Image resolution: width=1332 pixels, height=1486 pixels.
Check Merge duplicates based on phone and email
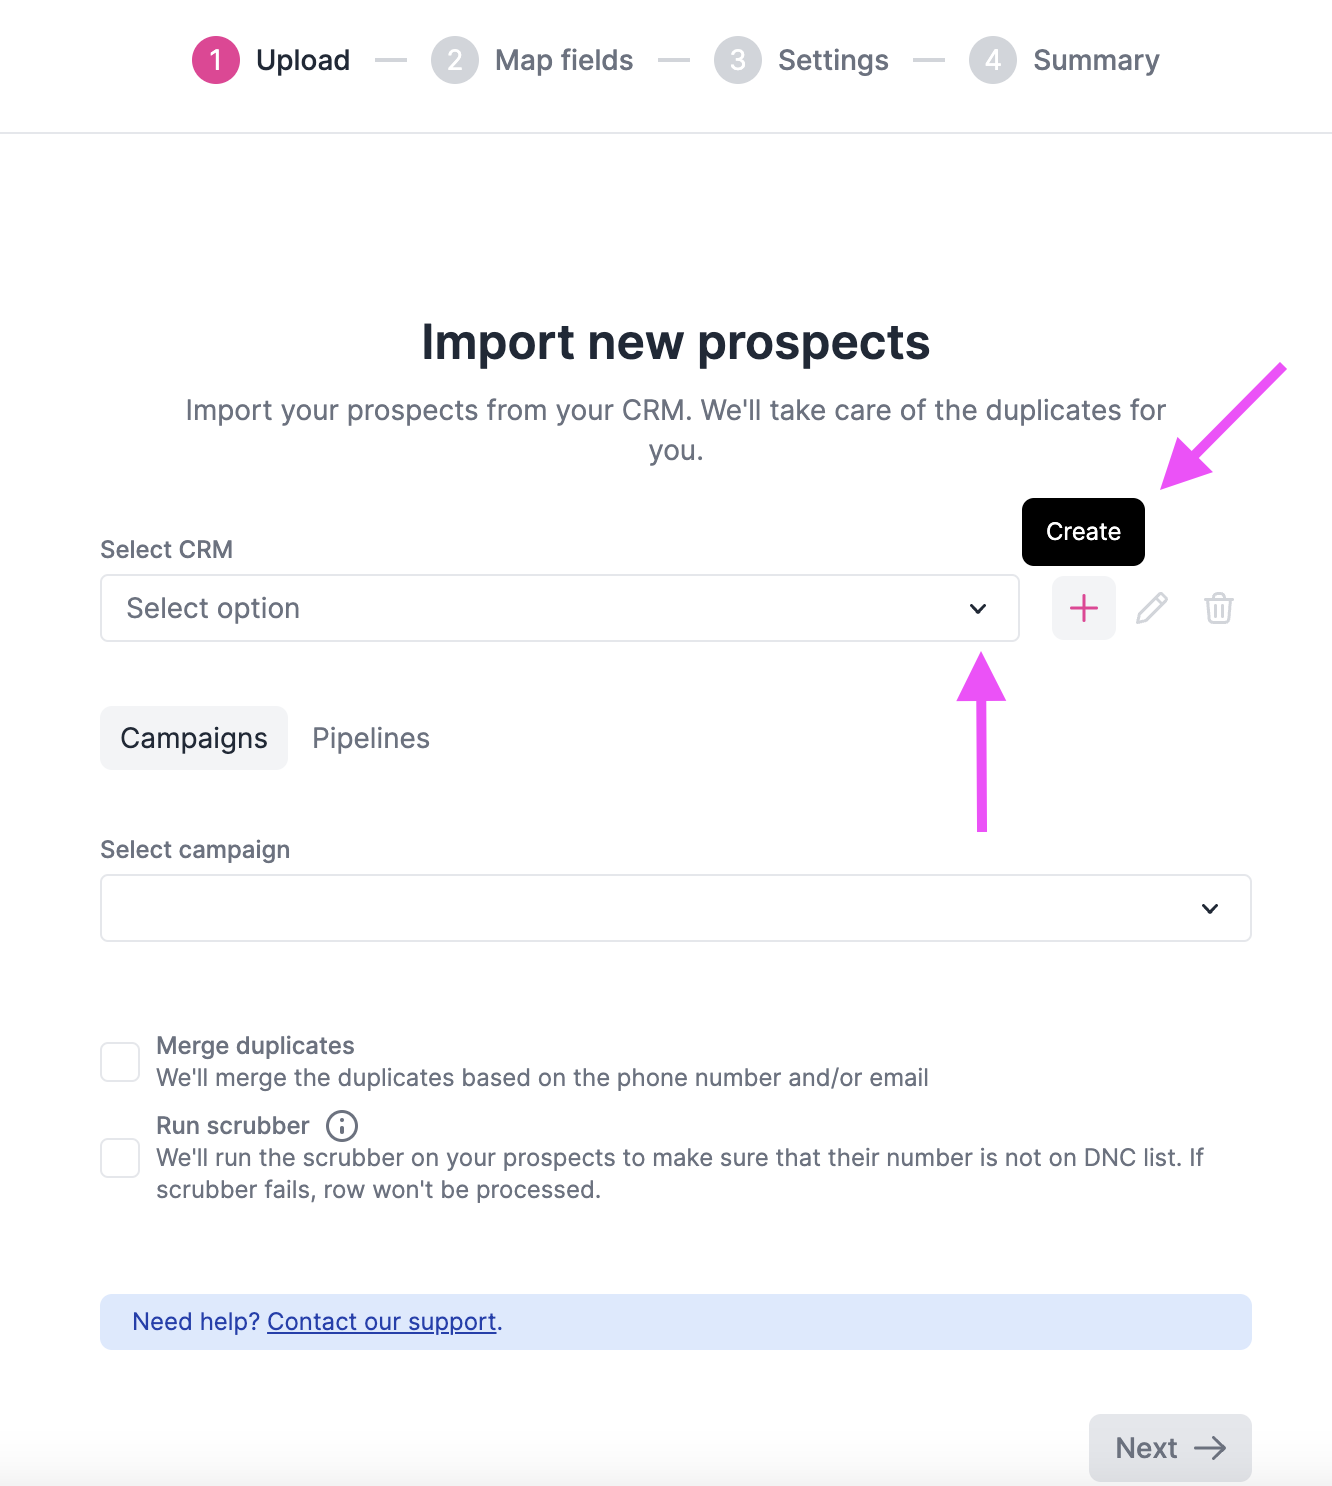coord(120,1062)
